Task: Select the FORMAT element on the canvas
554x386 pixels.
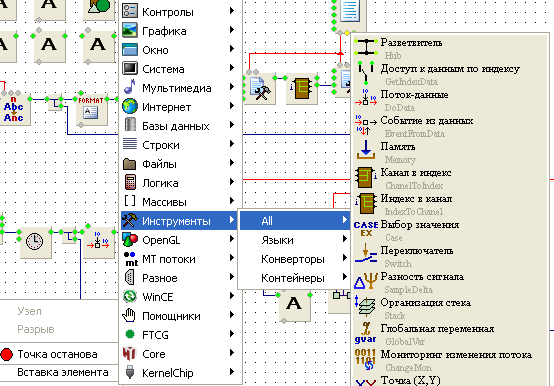Action: pyautogui.click(x=91, y=108)
